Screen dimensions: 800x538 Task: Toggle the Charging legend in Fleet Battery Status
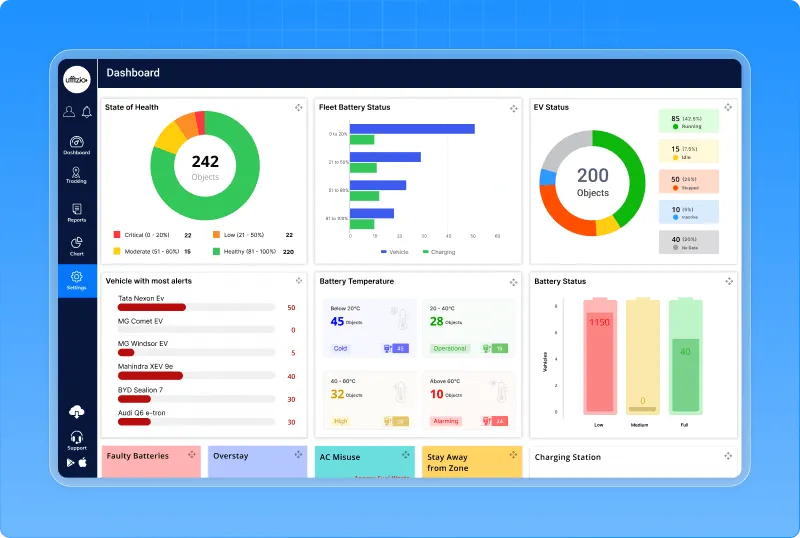pyautogui.click(x=438, y=252)
